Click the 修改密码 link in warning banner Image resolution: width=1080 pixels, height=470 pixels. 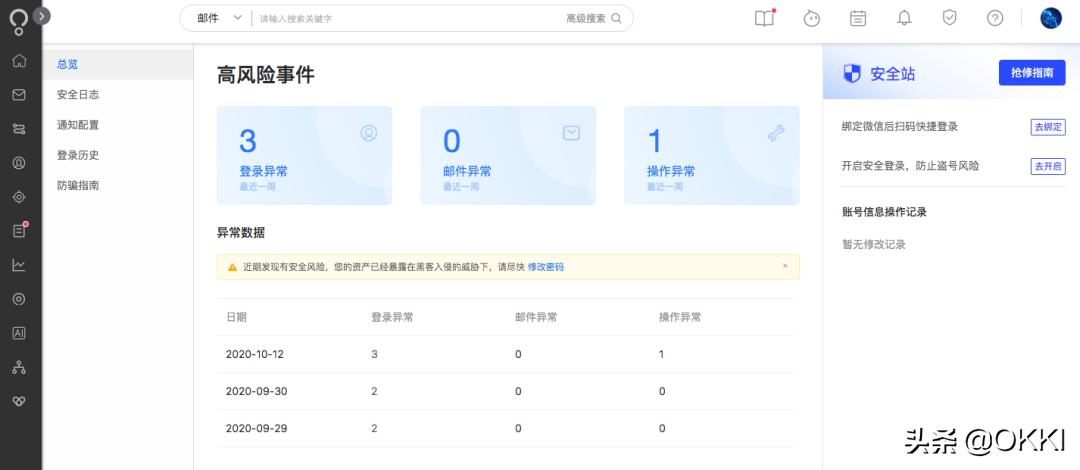546,267
